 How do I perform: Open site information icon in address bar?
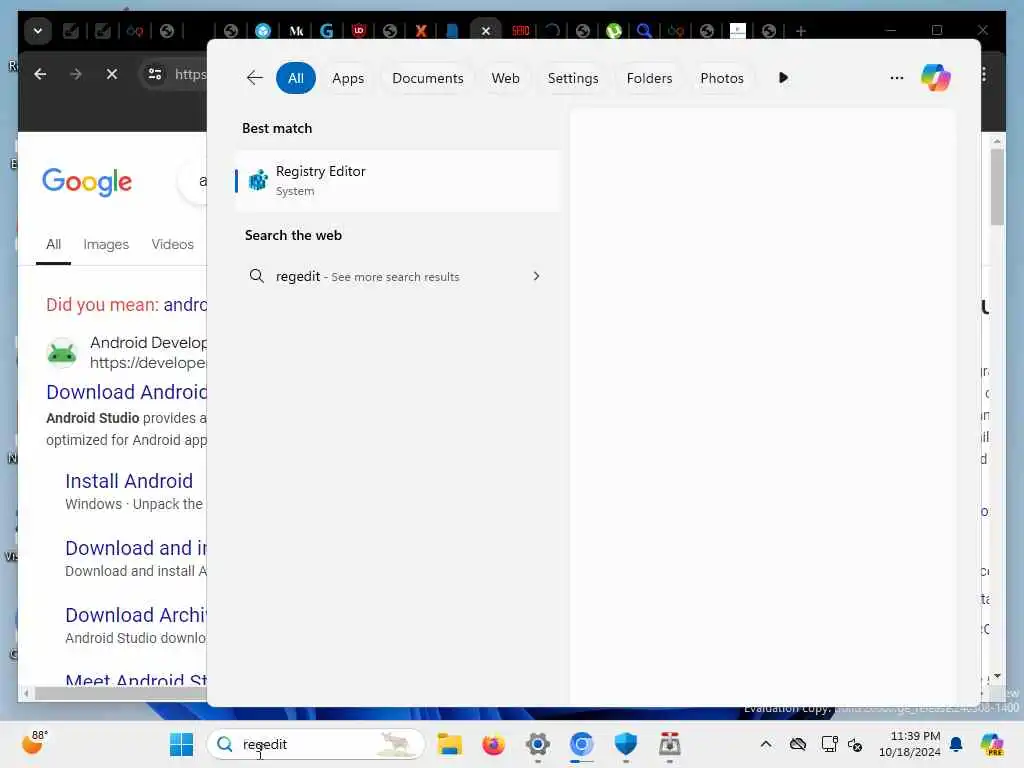click(x=155, y=74)
